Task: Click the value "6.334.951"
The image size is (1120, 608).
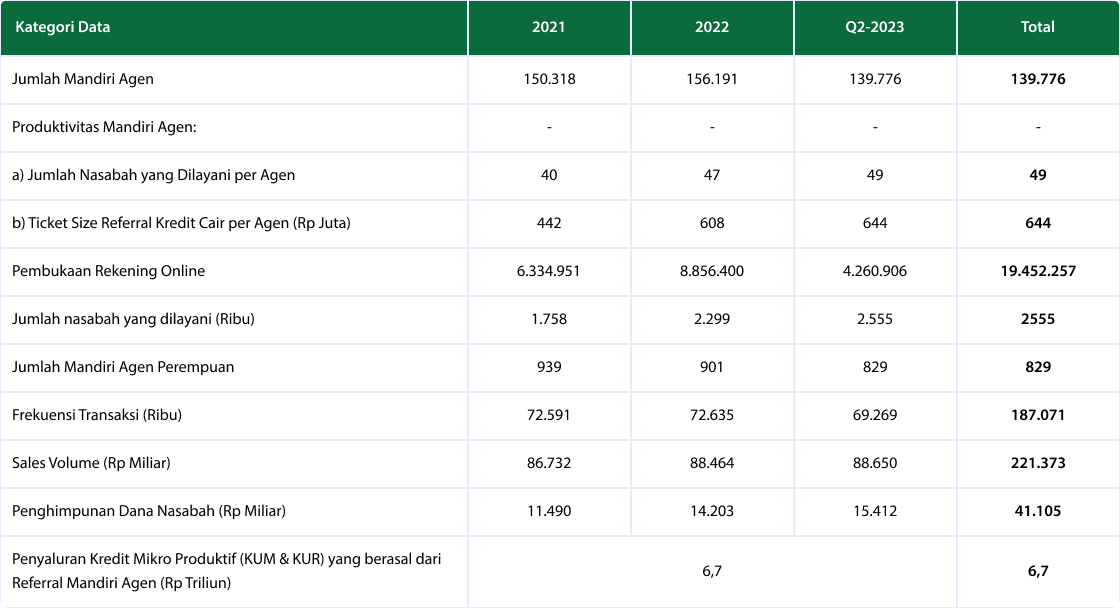Action: (x=549, y=271)
